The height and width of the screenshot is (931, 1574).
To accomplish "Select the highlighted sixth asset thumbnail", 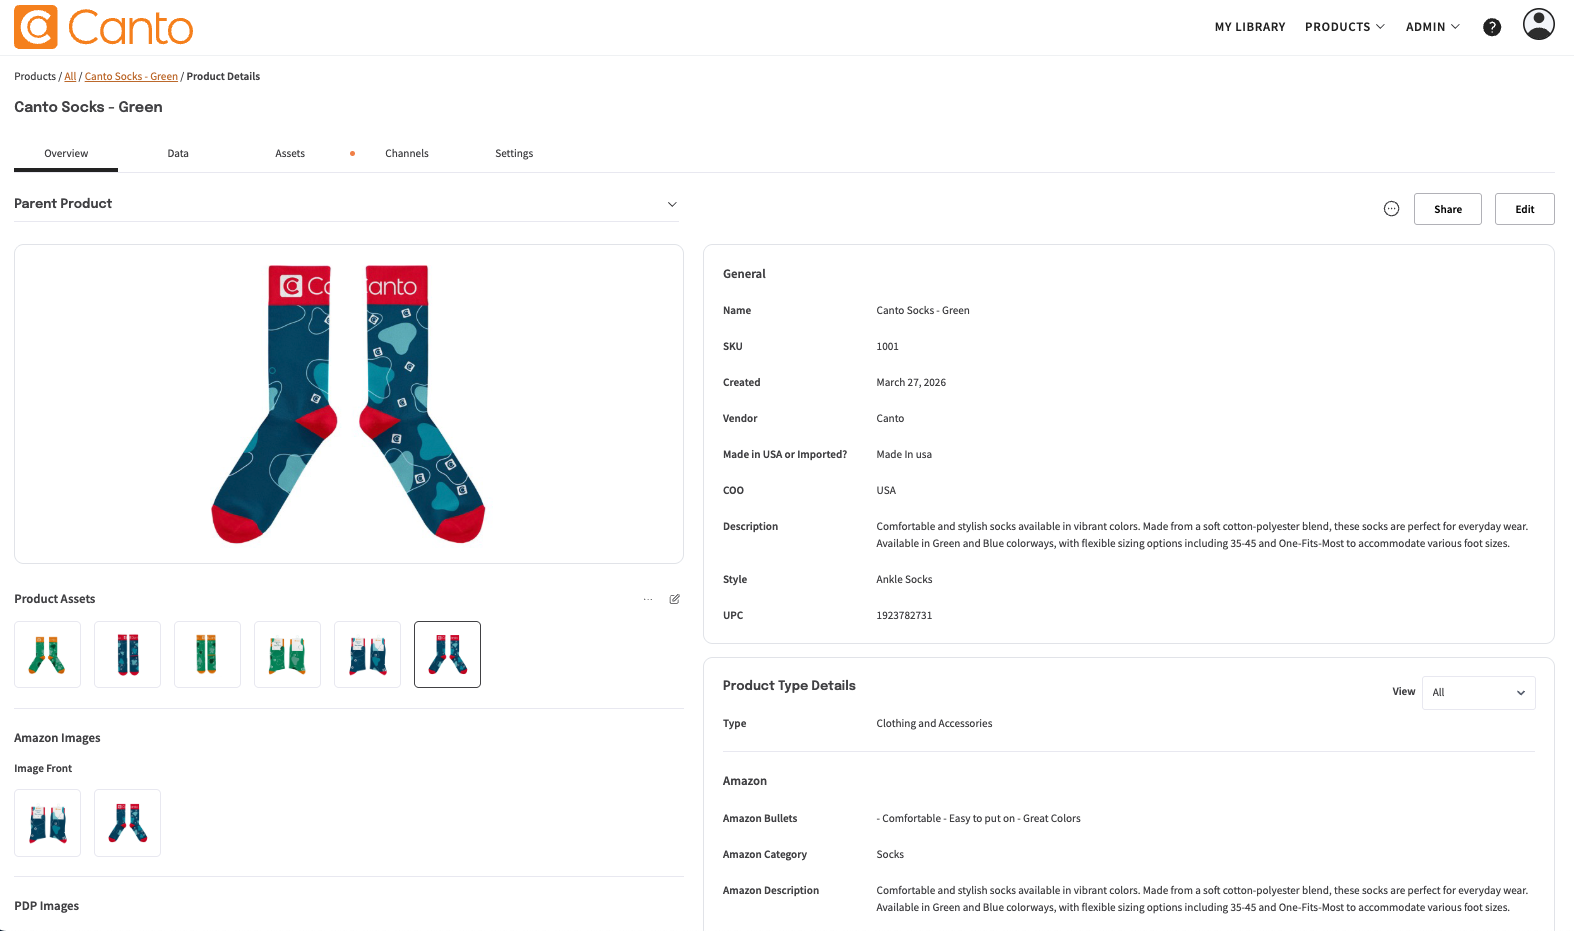I will 447,654.
